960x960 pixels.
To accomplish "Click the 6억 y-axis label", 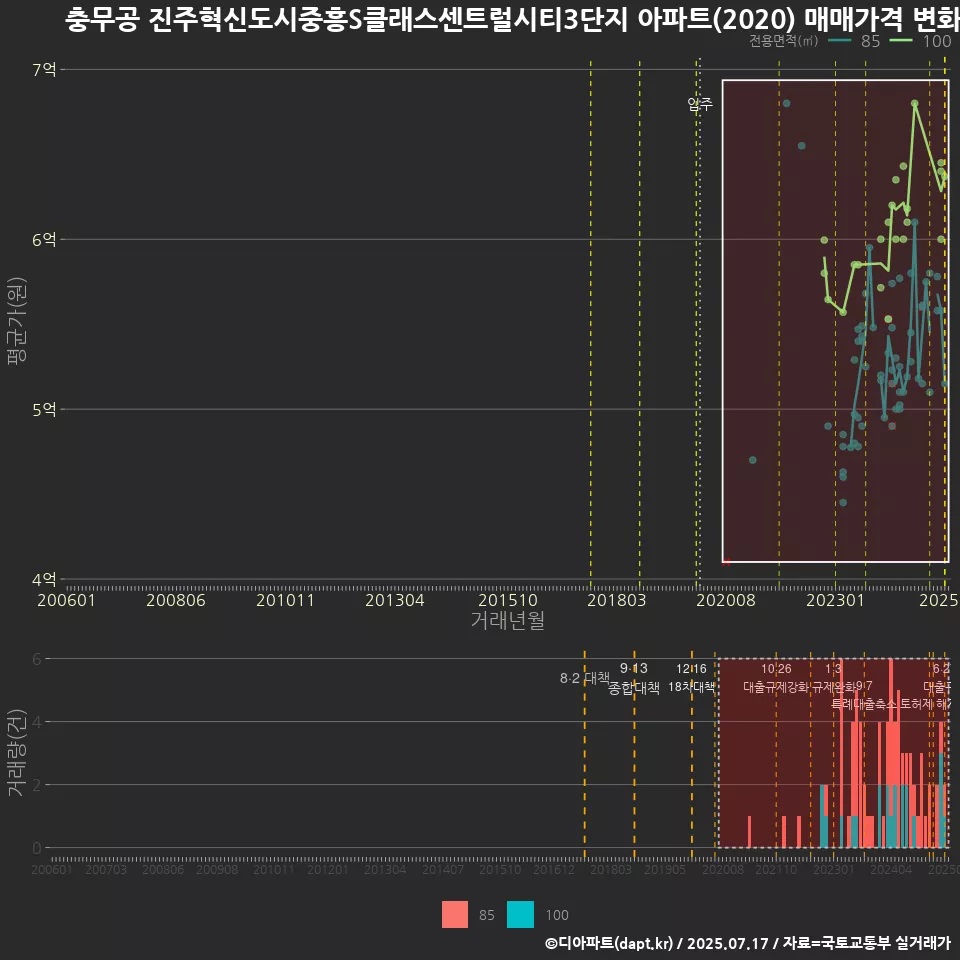I will 44,240.
